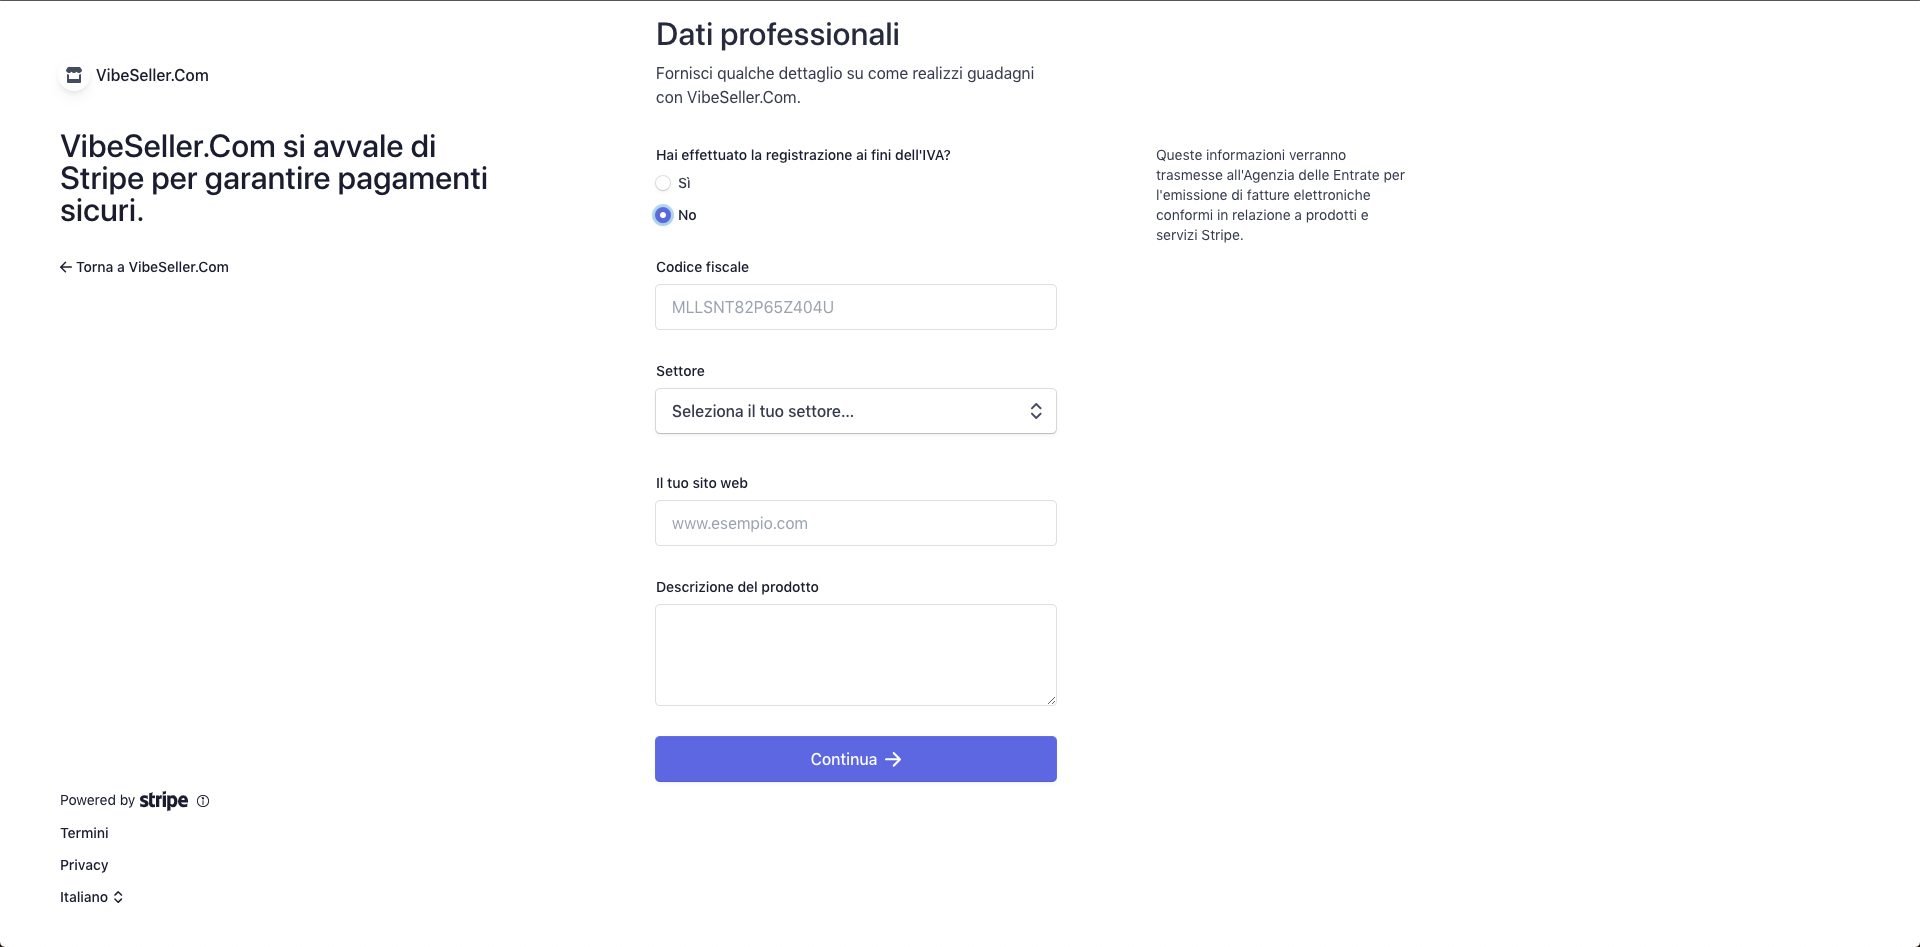This screenshot has width=1920, height=947.
Task: Click the Stripe logo in footer
Action: click(x=164, y=800)
